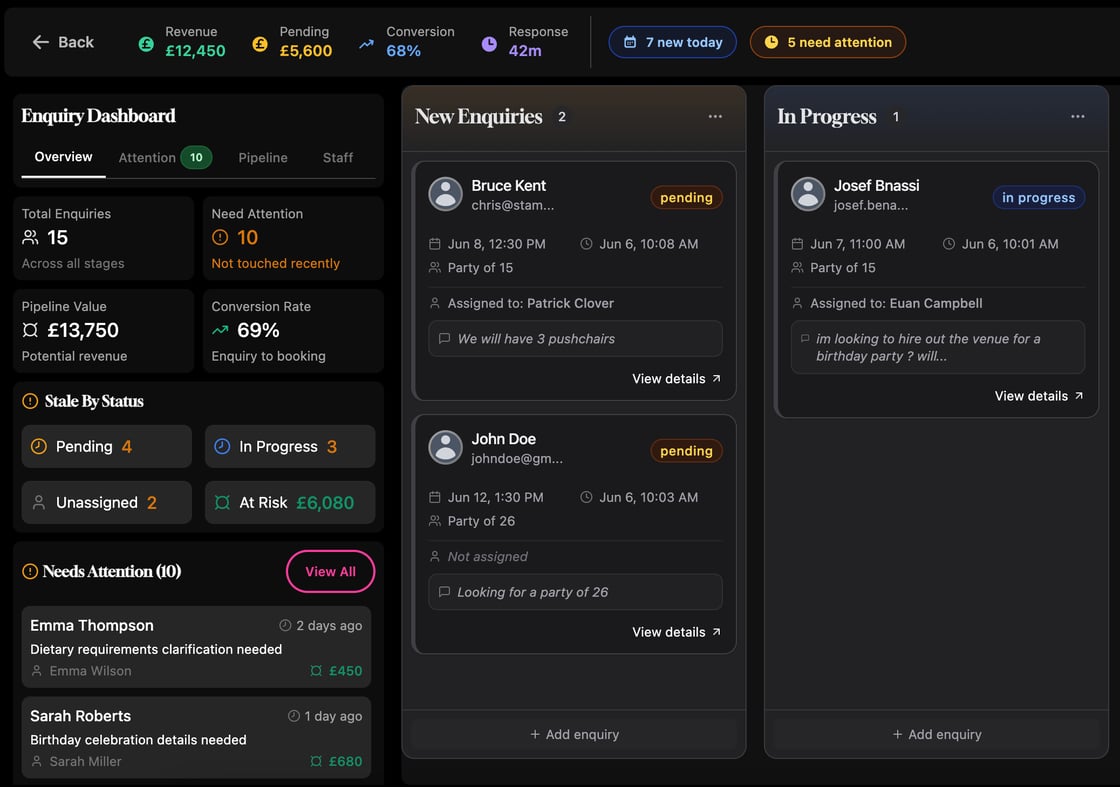Click John Doe's profile avatar
This screenshot has width=1120, height=787.
(445, 447)
